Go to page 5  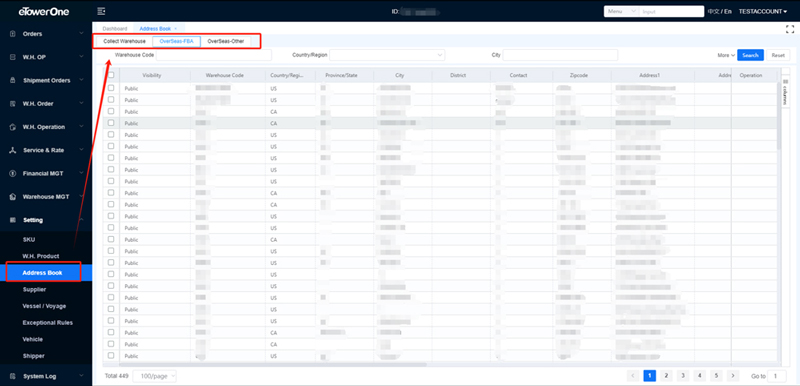pyautogui.click(x=716, y=376)
